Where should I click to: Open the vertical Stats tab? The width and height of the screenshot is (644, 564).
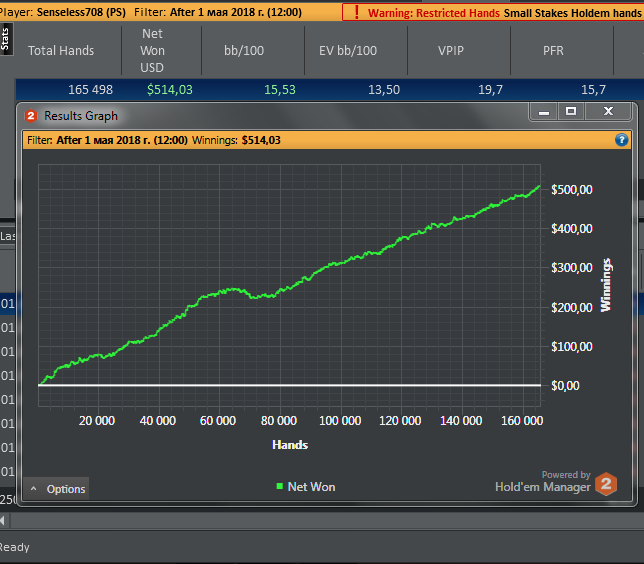tap(5, 39)
